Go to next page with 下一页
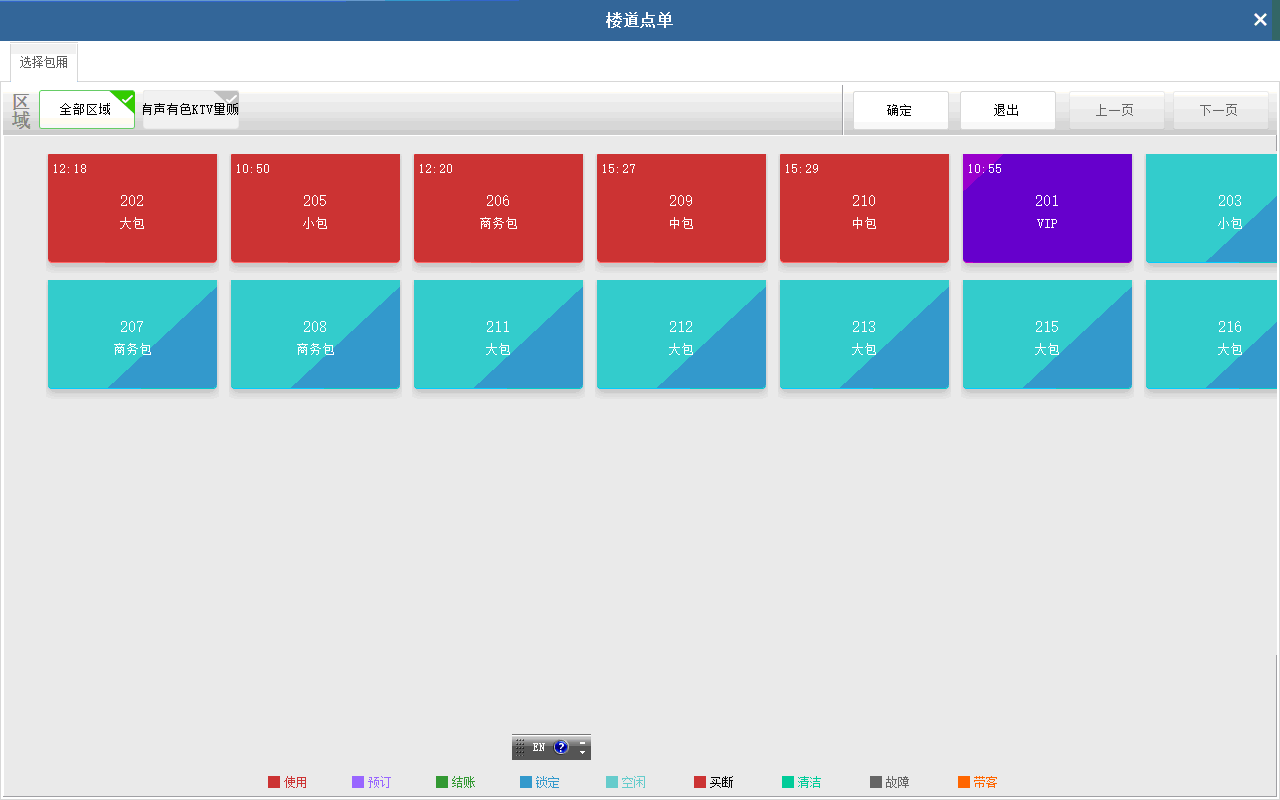This screenshot has height=800, width=1280. 1220,110
